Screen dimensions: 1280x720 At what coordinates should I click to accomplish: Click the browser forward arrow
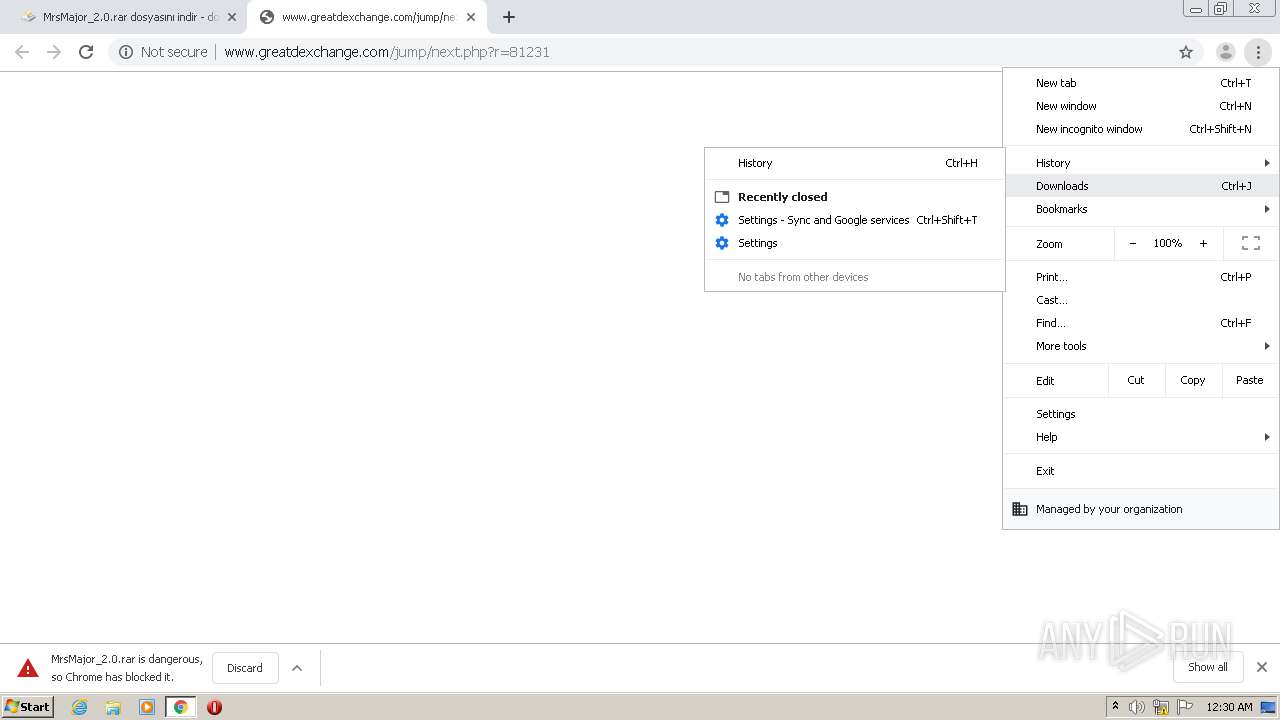coord(54,52)
